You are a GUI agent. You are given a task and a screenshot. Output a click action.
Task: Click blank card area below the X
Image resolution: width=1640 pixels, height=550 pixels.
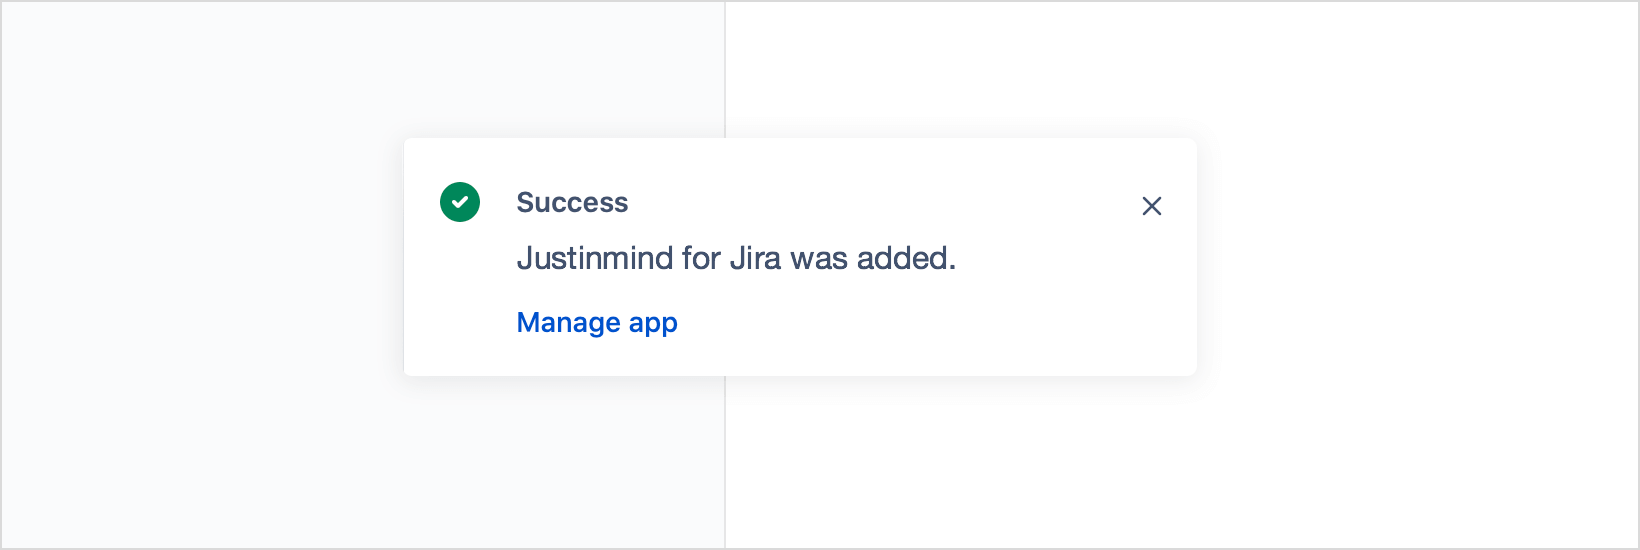(x=1152, y=300)
